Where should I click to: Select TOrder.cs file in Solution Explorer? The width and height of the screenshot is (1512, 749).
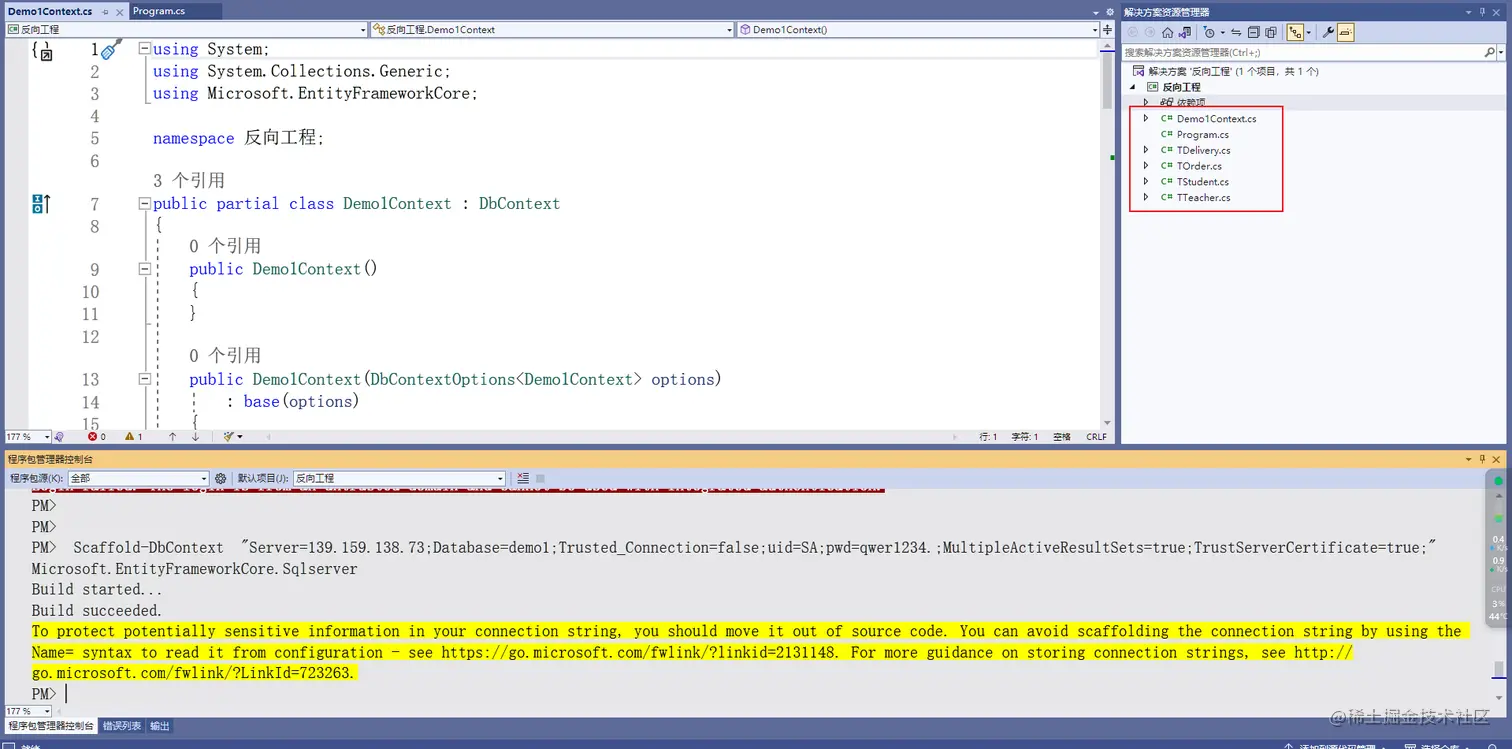(x=1199, y=166)
